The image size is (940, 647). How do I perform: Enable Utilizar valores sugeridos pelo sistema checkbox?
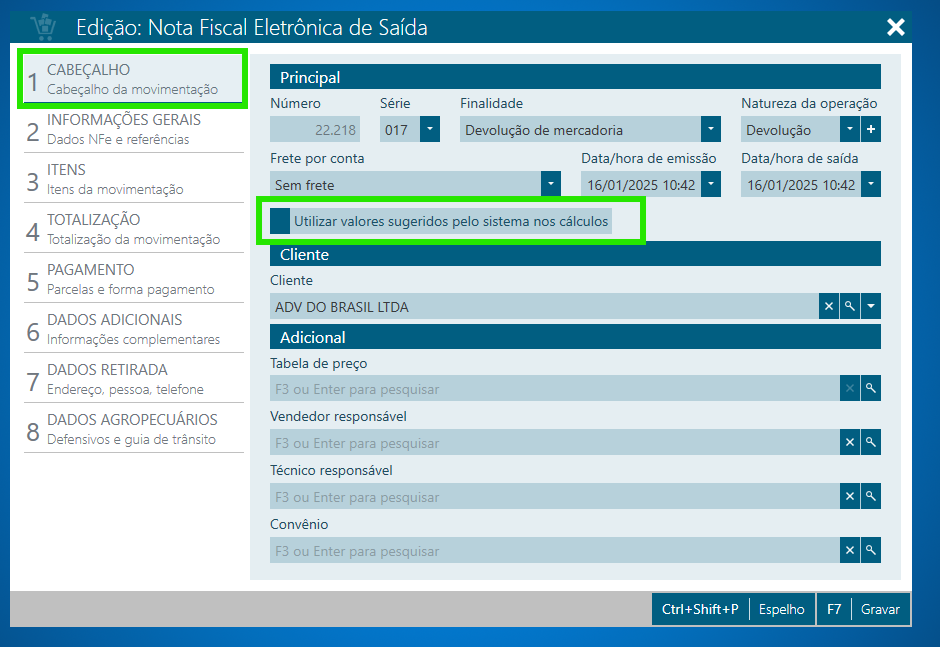pyautogui.click(x=281, y=221)
